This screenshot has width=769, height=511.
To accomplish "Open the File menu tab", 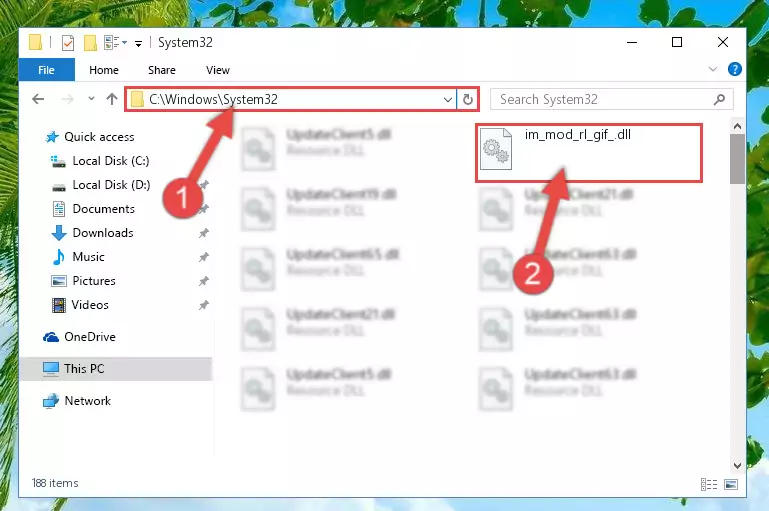I will pyautogui.click(x=47, y=70).
